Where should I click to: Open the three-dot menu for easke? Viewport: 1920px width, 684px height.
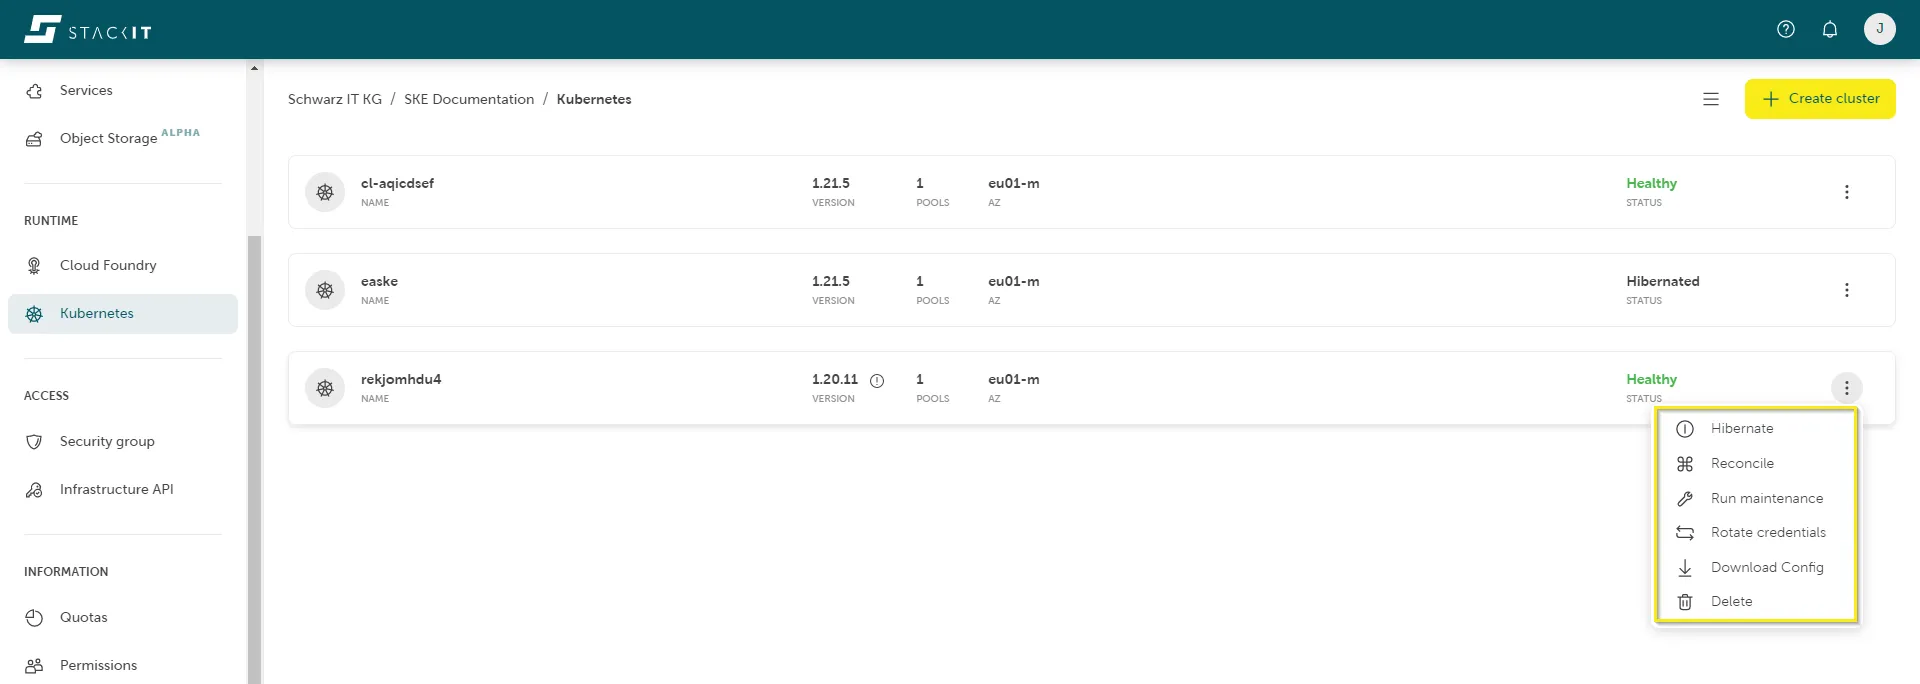coord(1846,290)
